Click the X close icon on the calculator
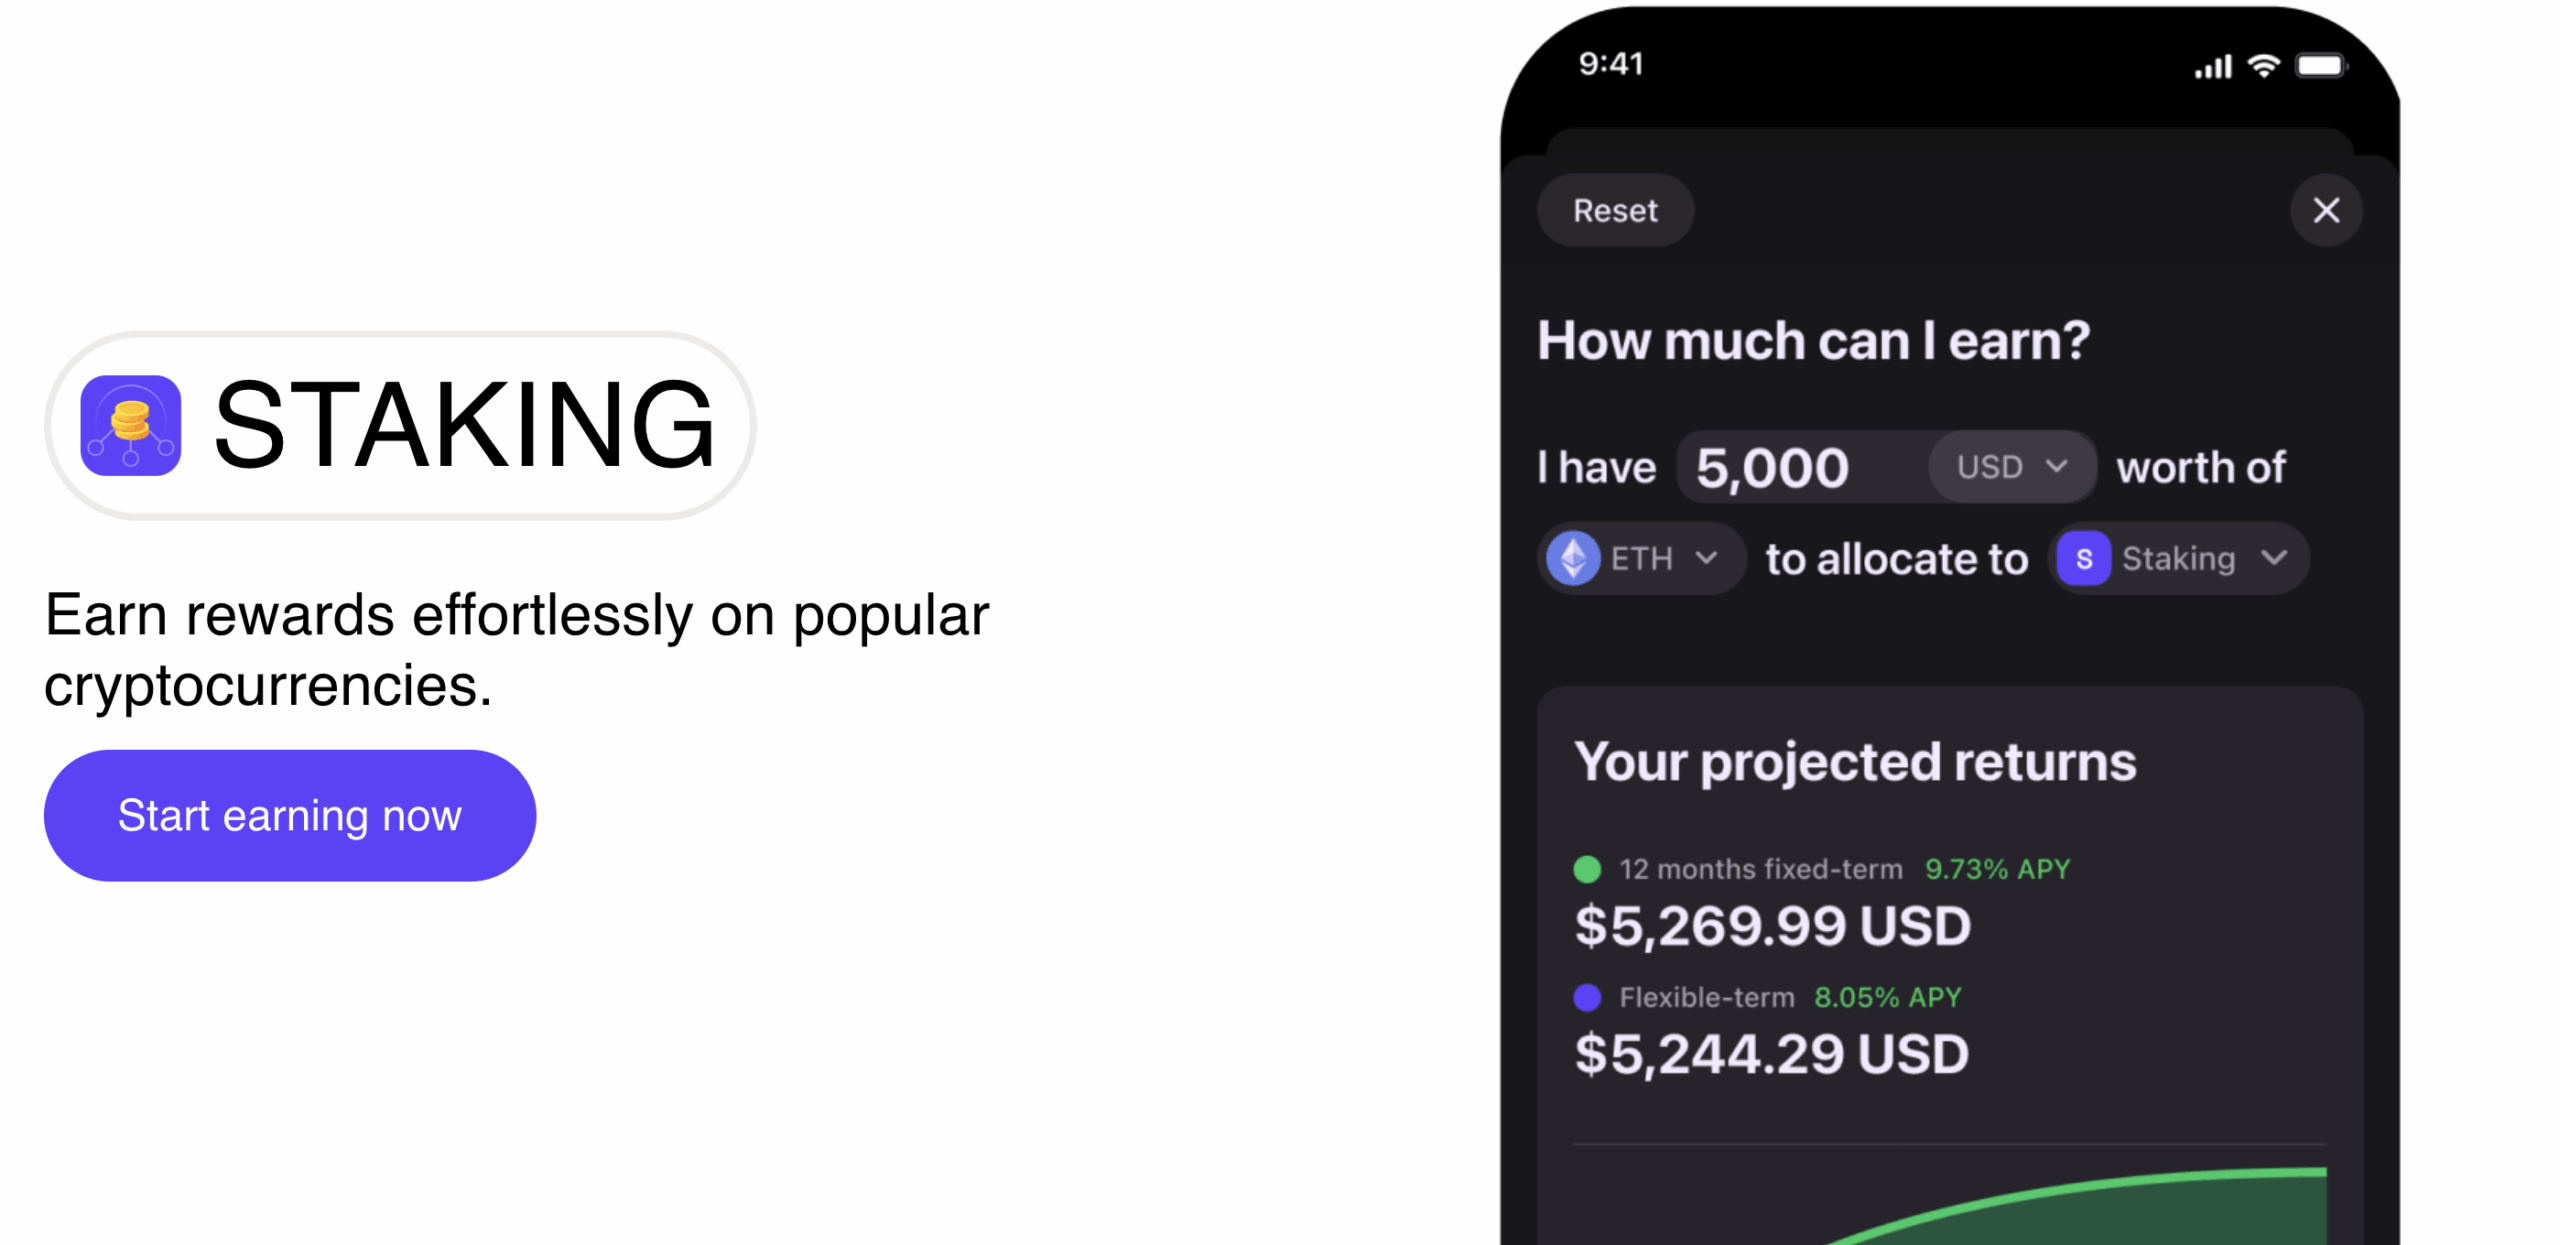2560x1245 pixels. point(2326,210)
